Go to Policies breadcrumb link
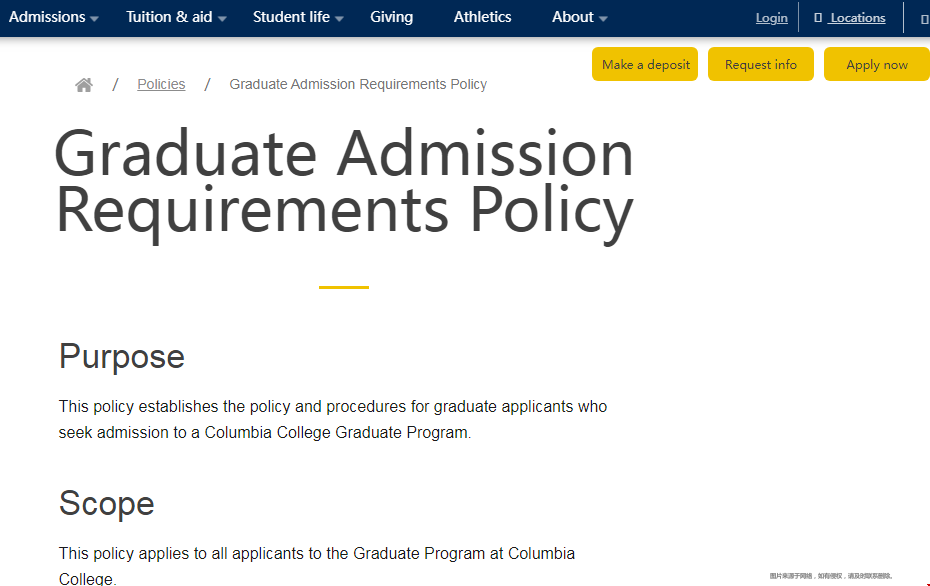This screenshot has width=930, height=586. click(x=161, y=84)
